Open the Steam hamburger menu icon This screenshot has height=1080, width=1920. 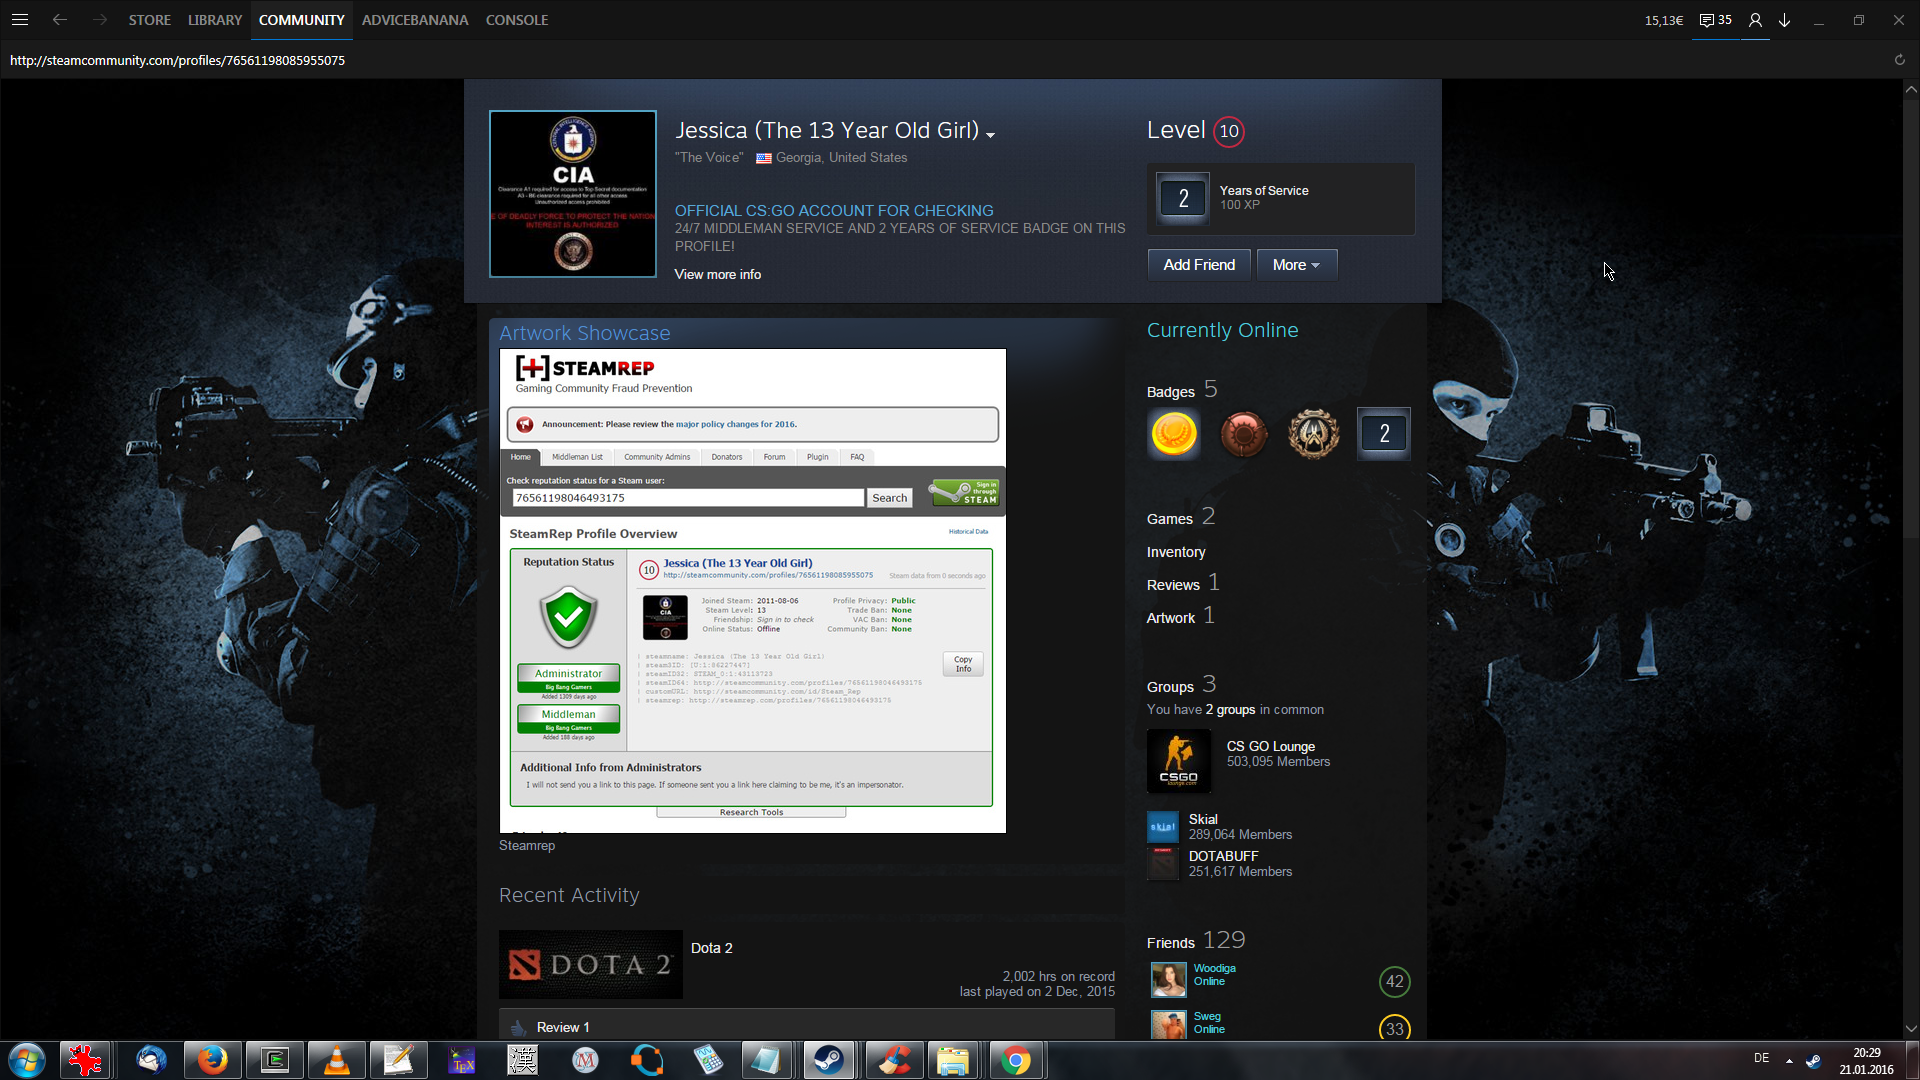[20, 20]
